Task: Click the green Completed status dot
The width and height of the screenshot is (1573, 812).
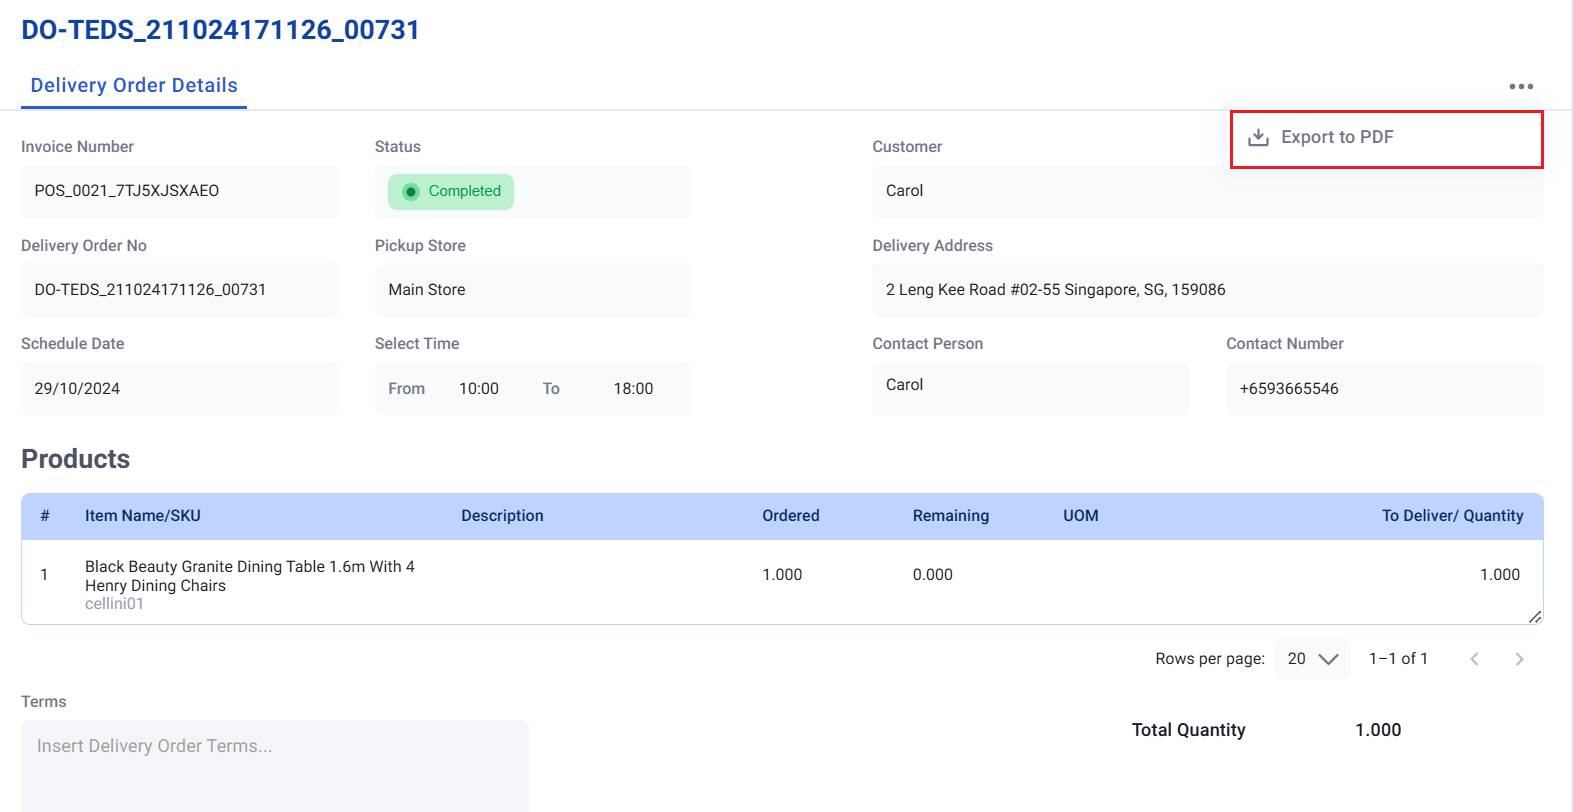Action: [x=410, y=191]
